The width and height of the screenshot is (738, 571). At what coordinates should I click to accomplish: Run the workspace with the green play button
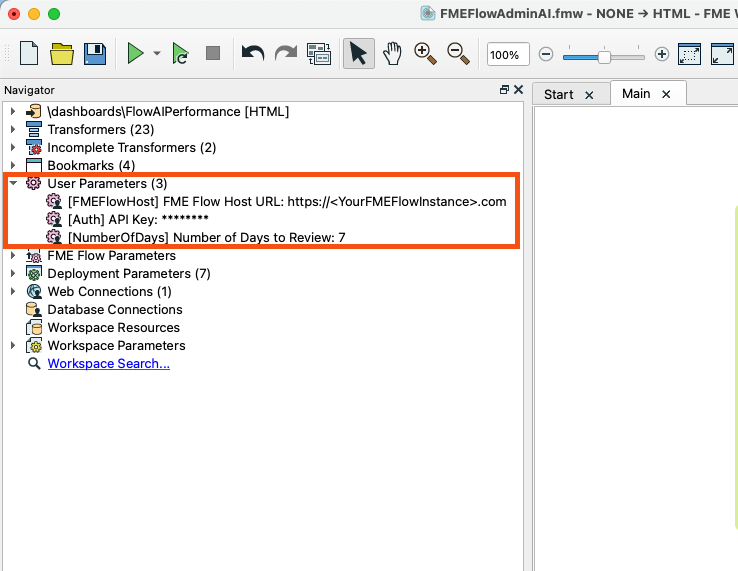pos(136,53)
